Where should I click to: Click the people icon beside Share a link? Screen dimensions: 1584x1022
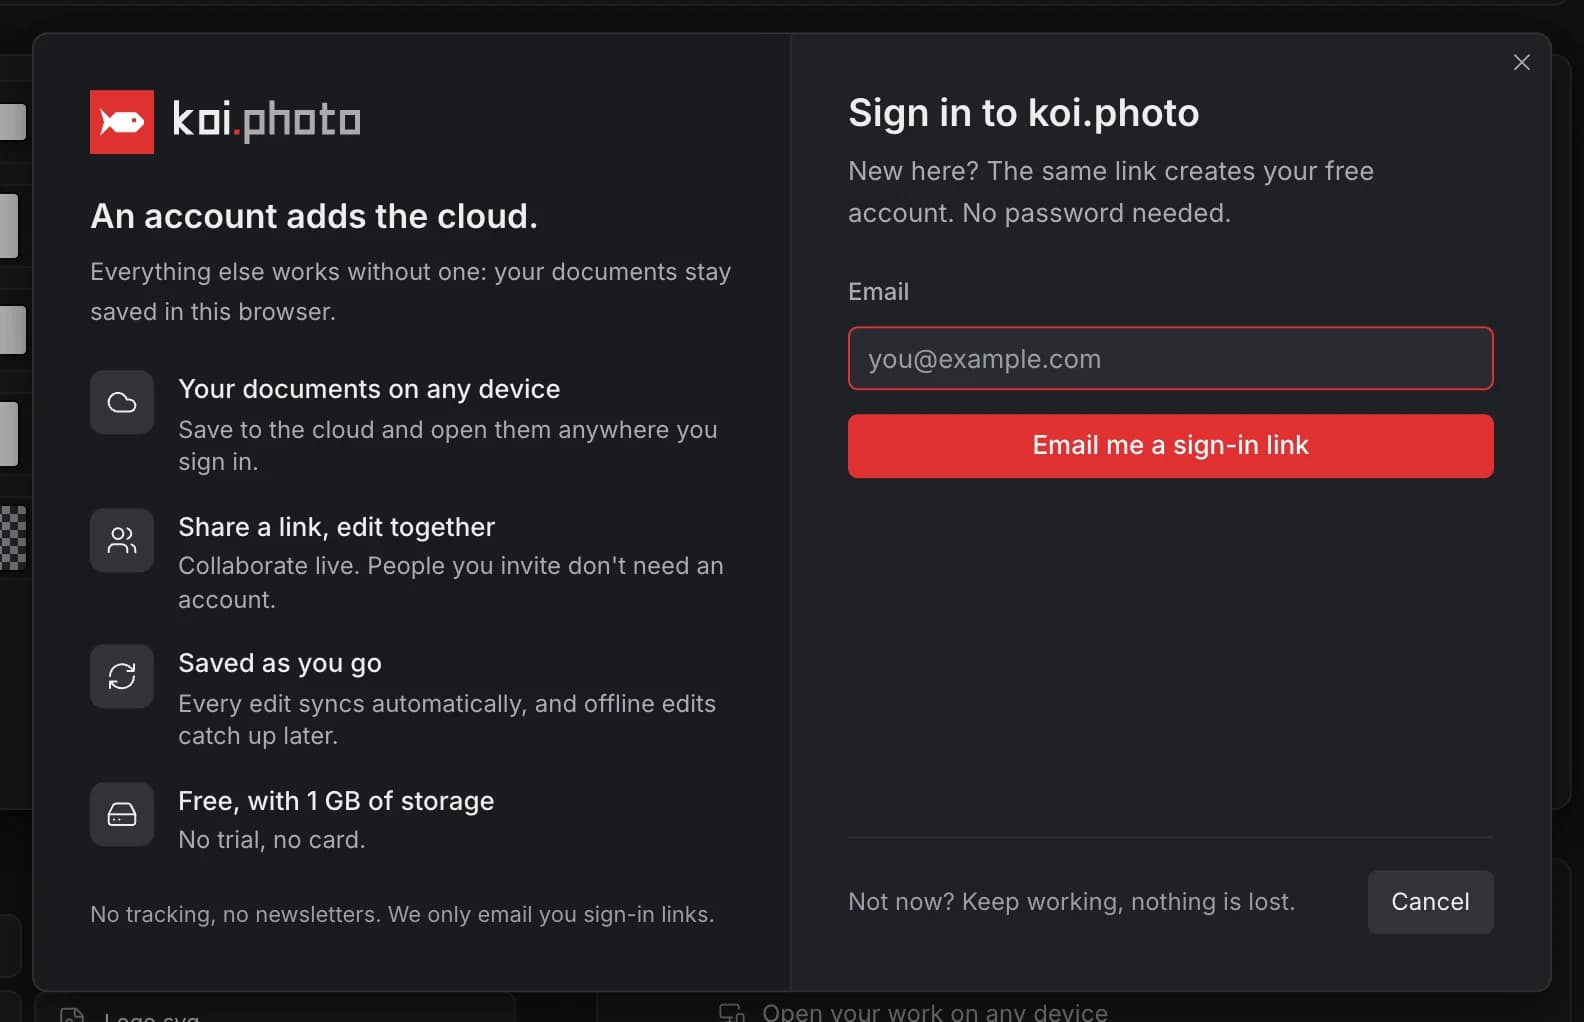pos(122,540)
